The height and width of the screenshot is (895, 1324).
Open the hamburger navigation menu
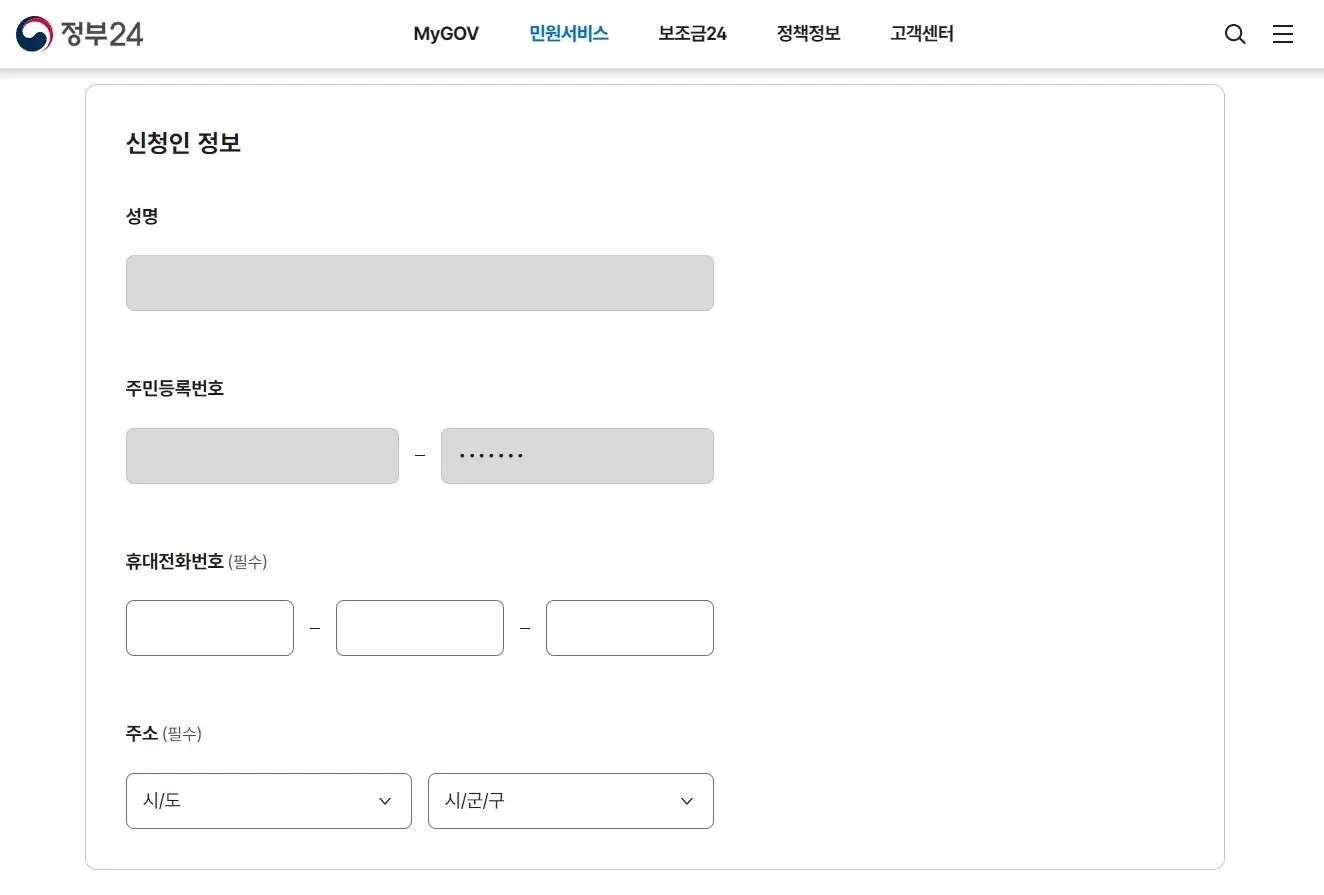[1283, 33]
